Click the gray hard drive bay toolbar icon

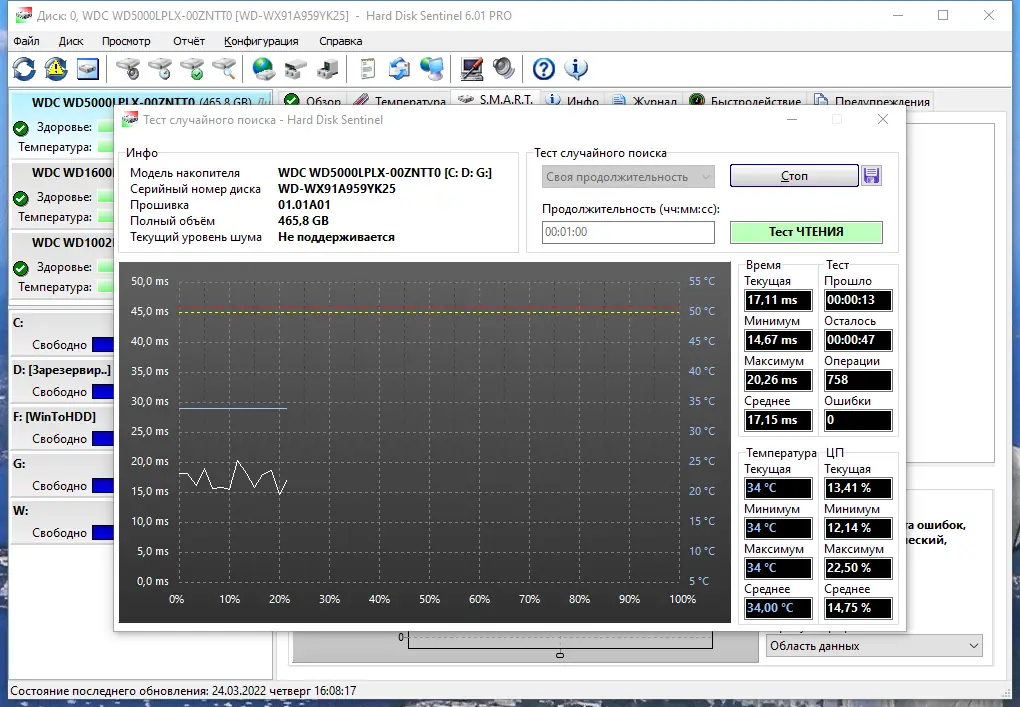296,68
